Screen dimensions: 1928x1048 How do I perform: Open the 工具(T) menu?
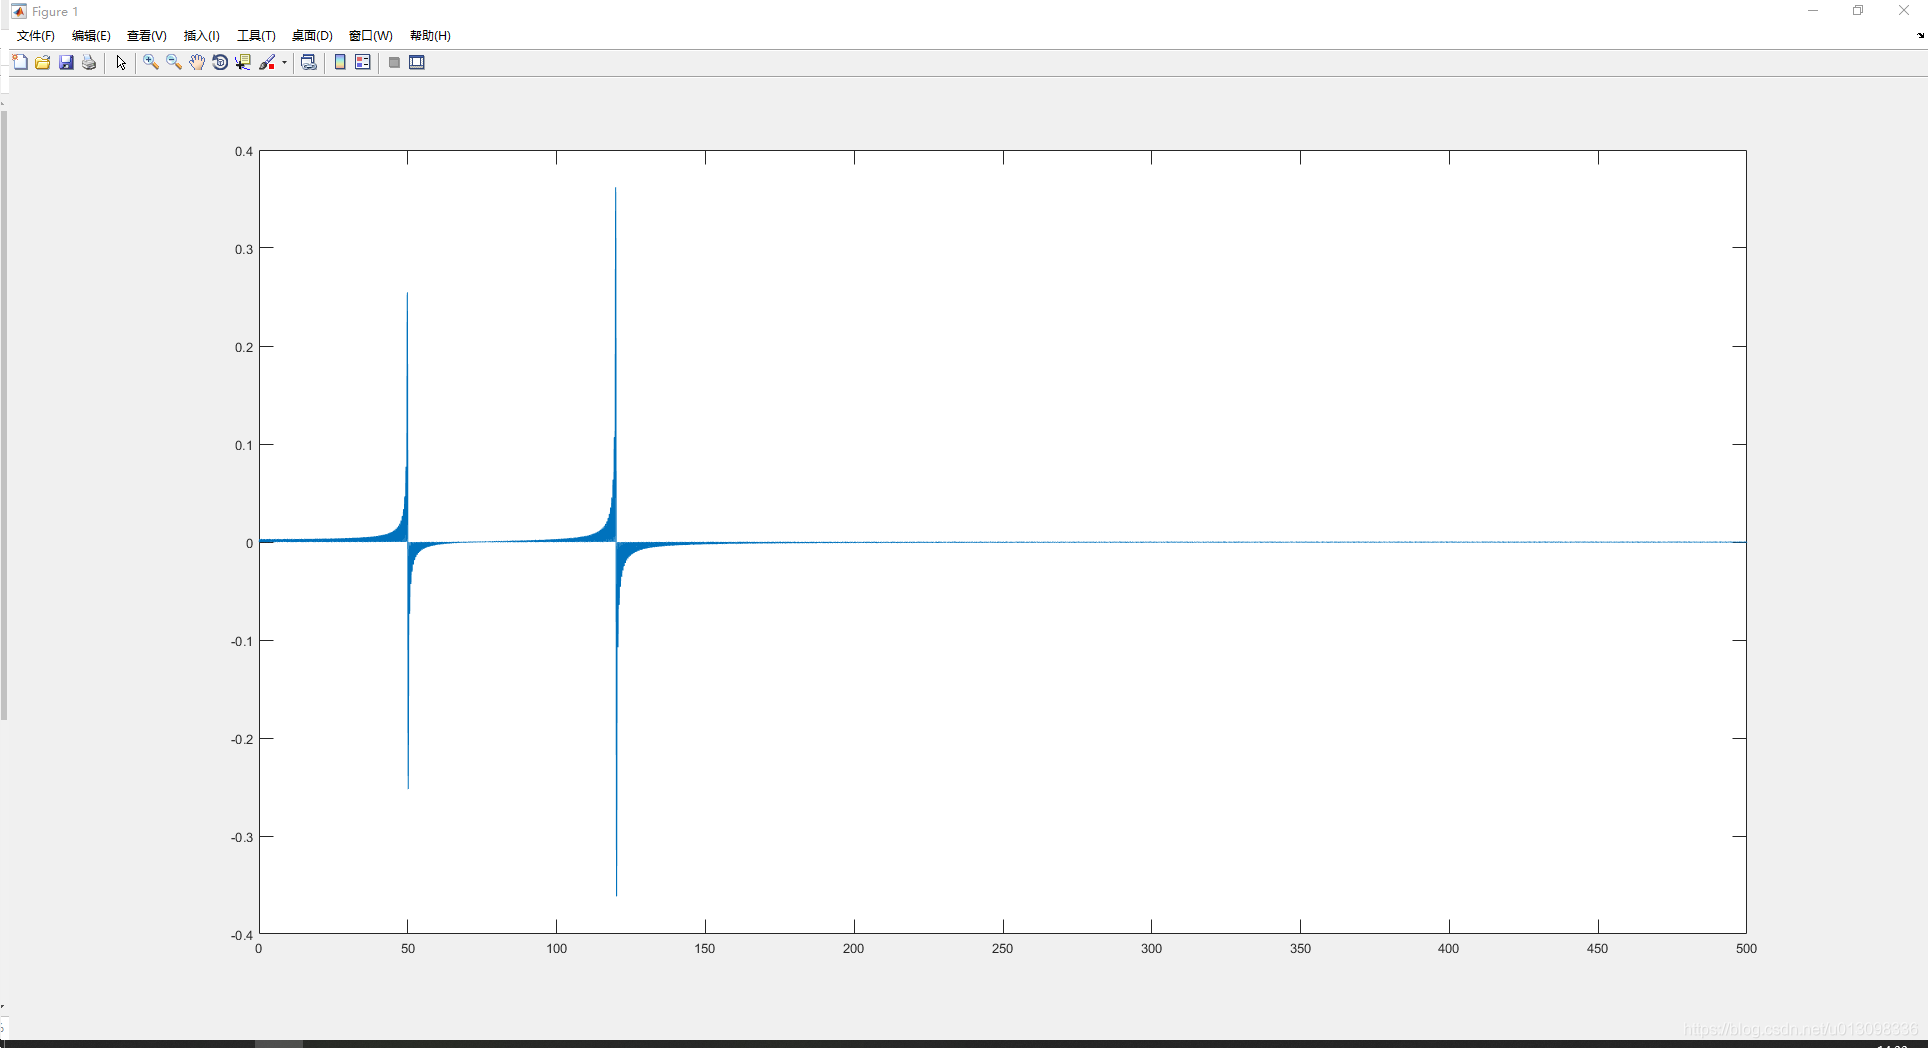(x=255, y=35)
